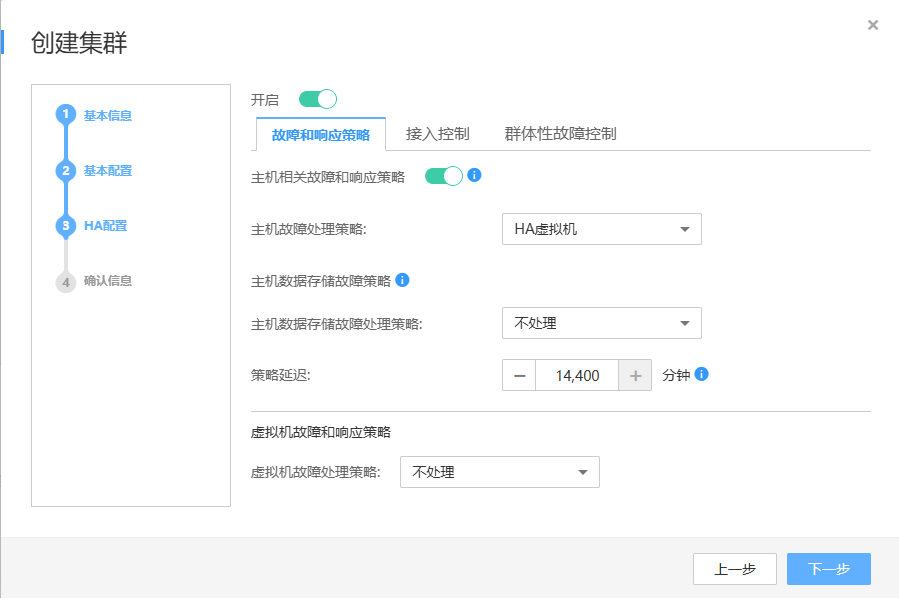Viewport: 899px width, 598px height.
Task: Click the 策略延迟 value field 14,400
Action: (x=577, y=376)
